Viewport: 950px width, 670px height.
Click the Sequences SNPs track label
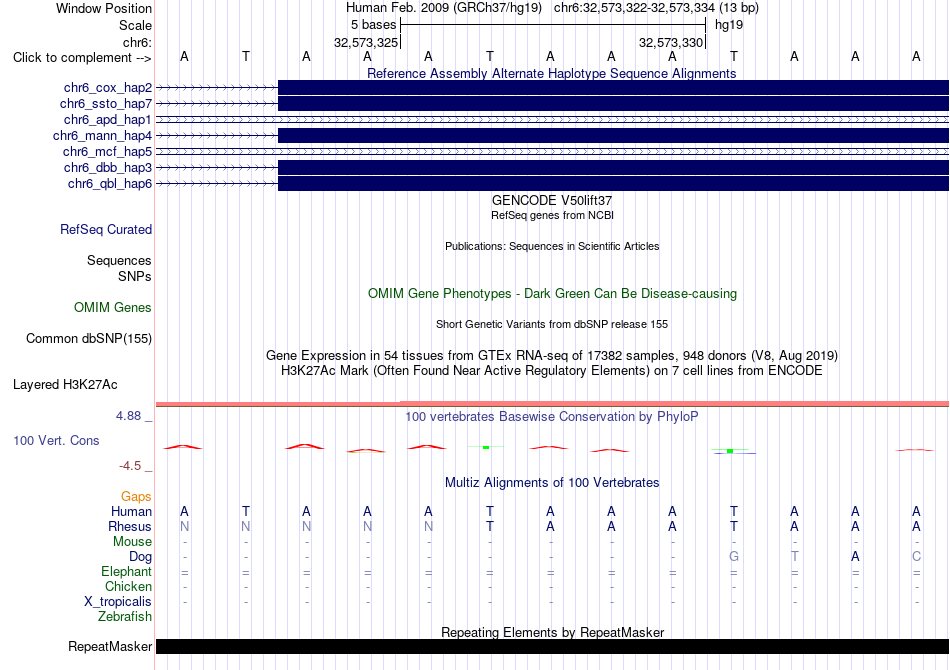pos(119,268)
